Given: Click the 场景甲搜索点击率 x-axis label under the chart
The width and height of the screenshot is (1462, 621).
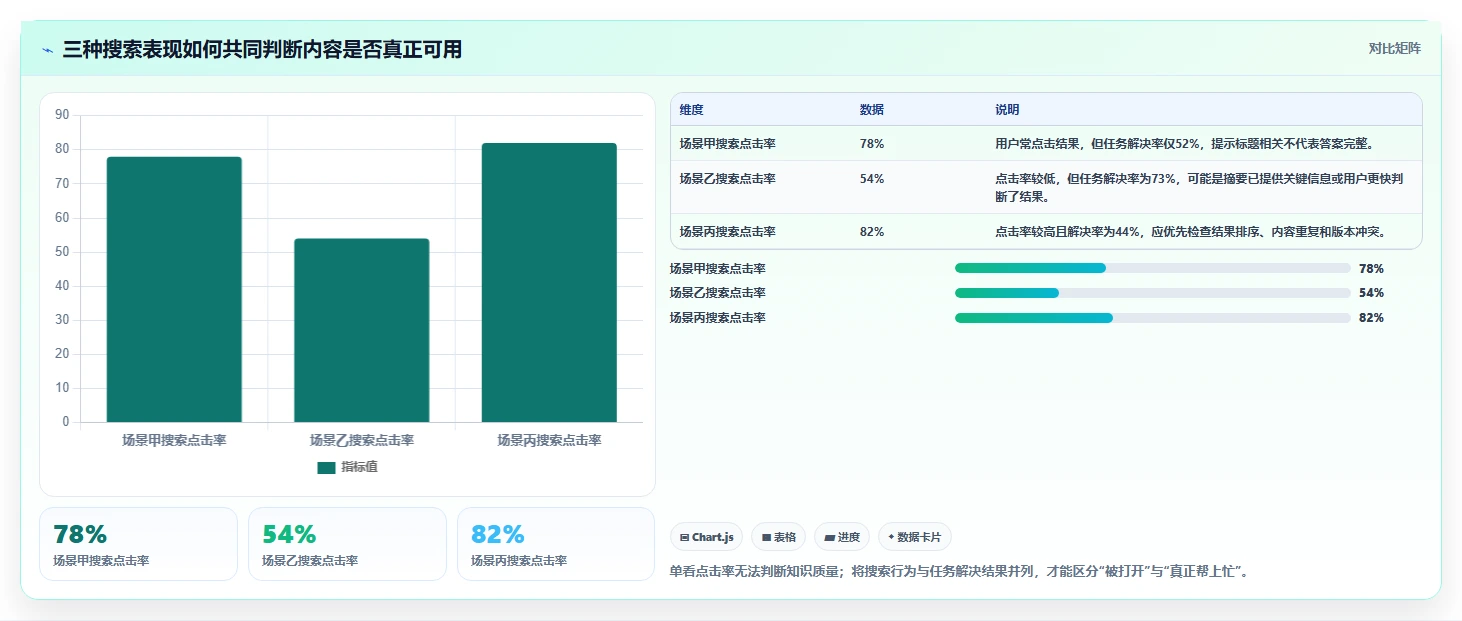Looking at the screenshot, I should pos(174,440).
